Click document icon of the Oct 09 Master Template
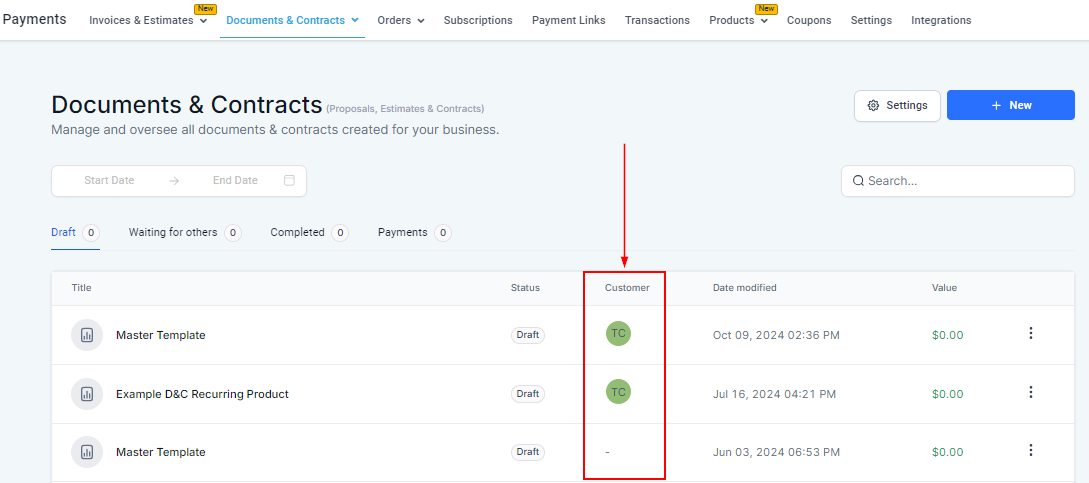This screenshot has width=1089, height=483. (87, 335)
